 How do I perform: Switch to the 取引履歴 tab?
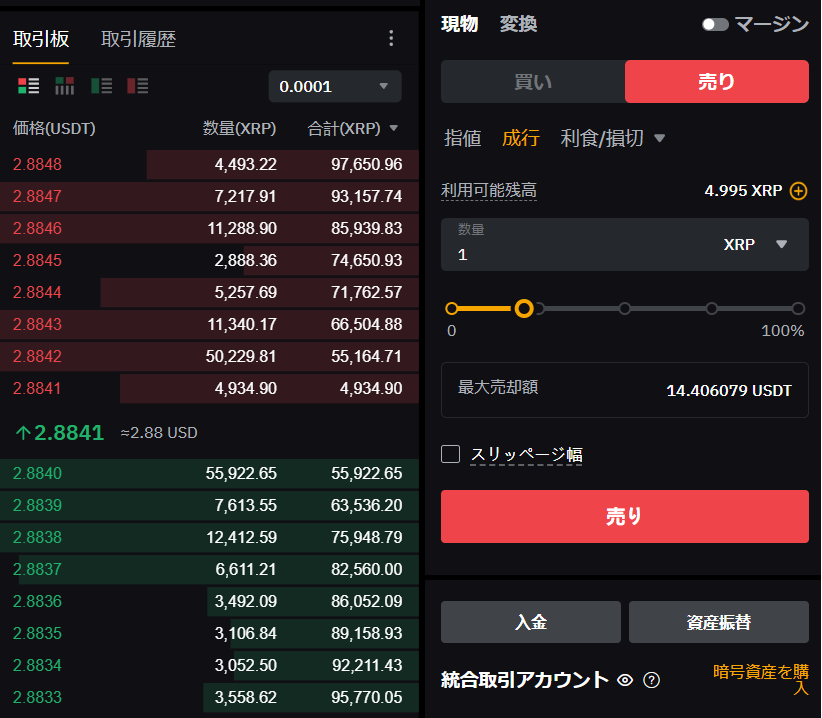(x=138, y=39)
